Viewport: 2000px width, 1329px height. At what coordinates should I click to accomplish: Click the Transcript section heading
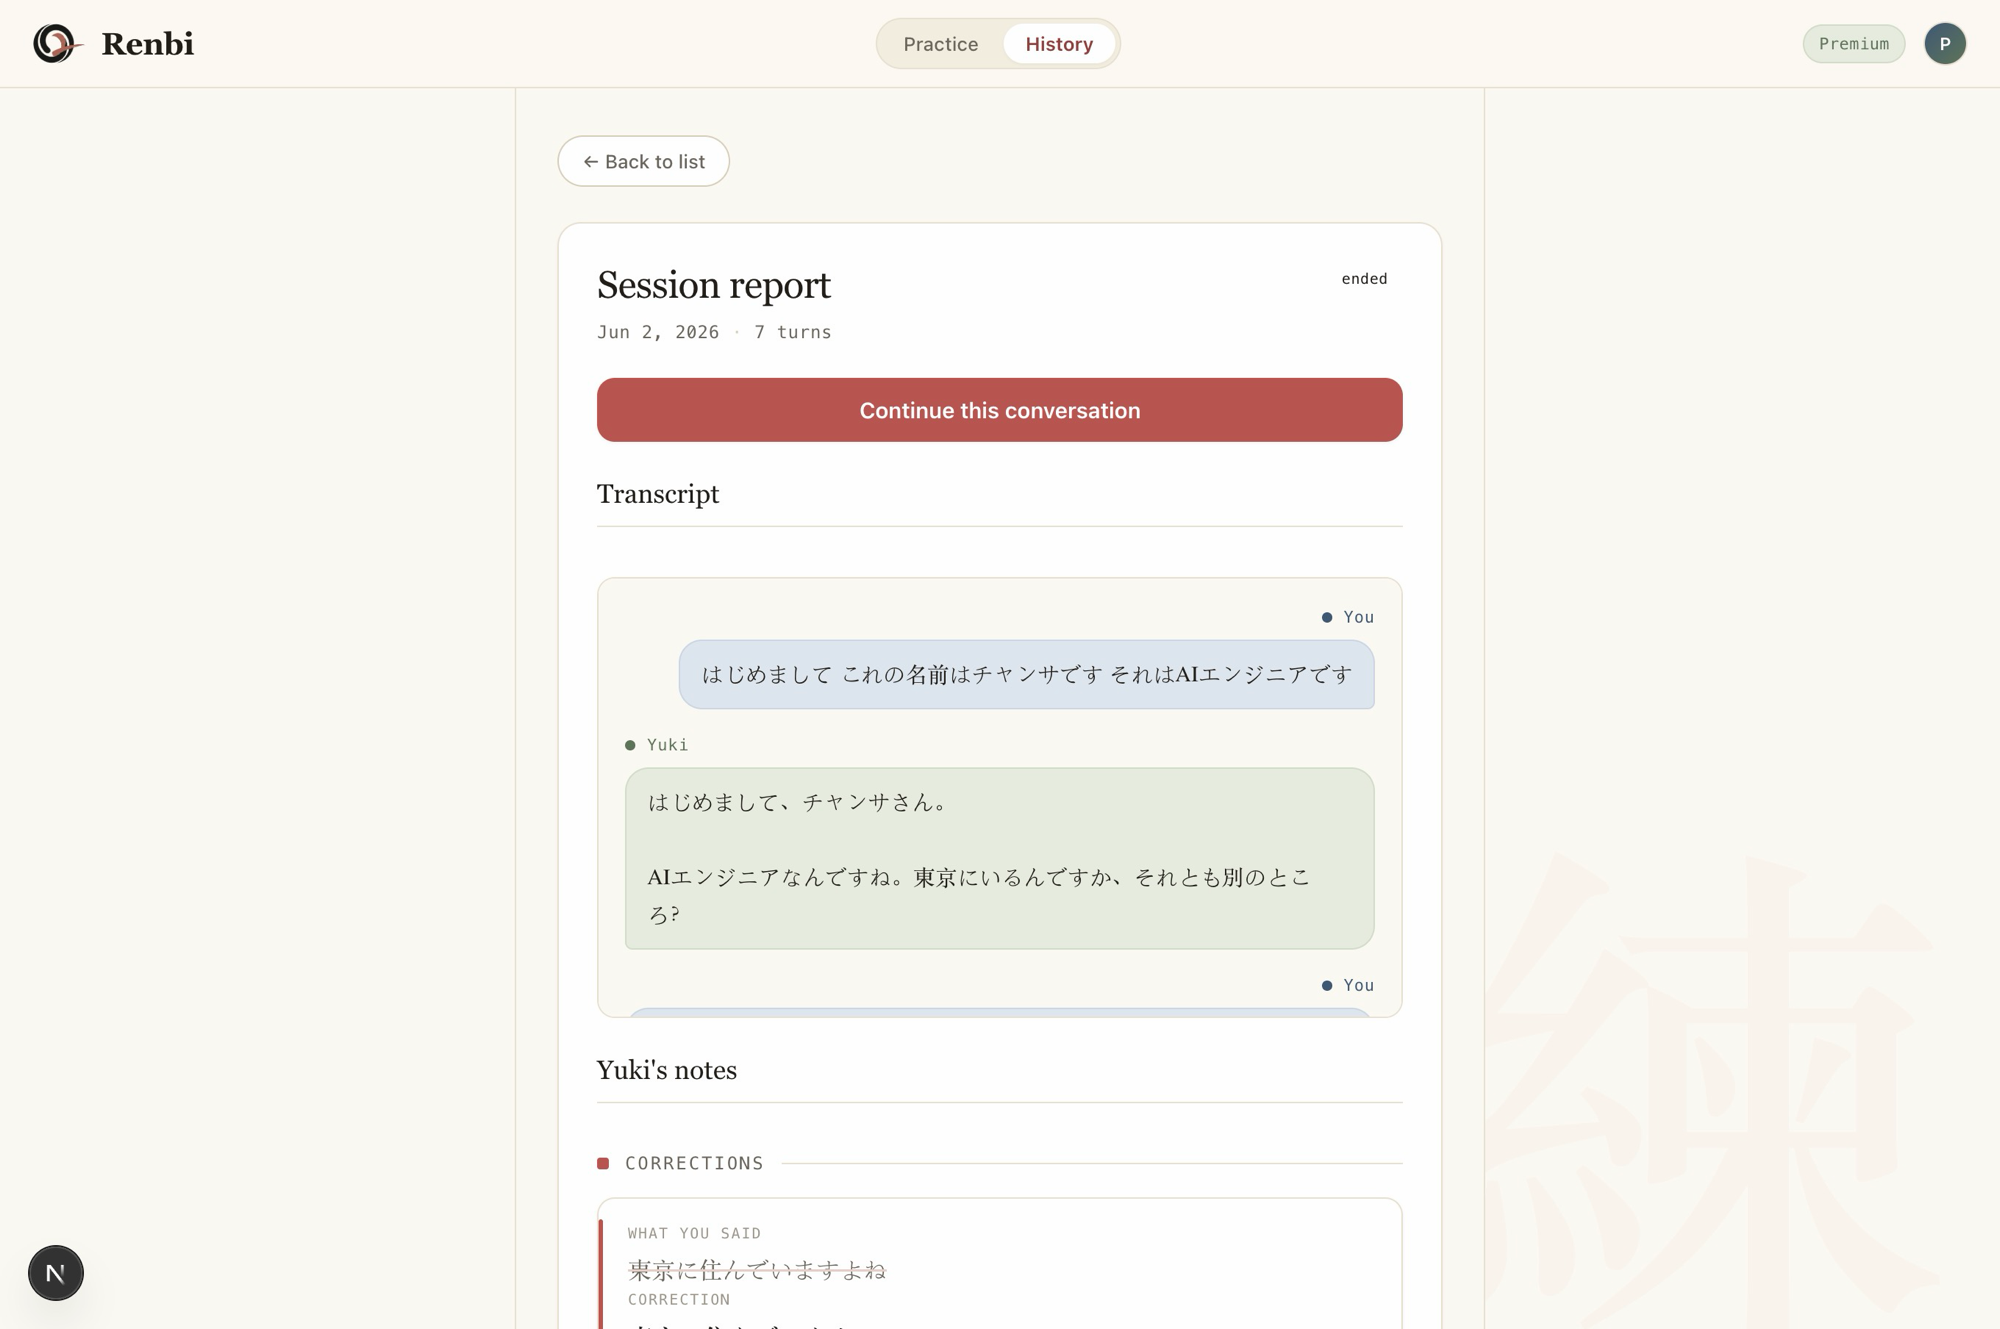[x=658, y=494]
